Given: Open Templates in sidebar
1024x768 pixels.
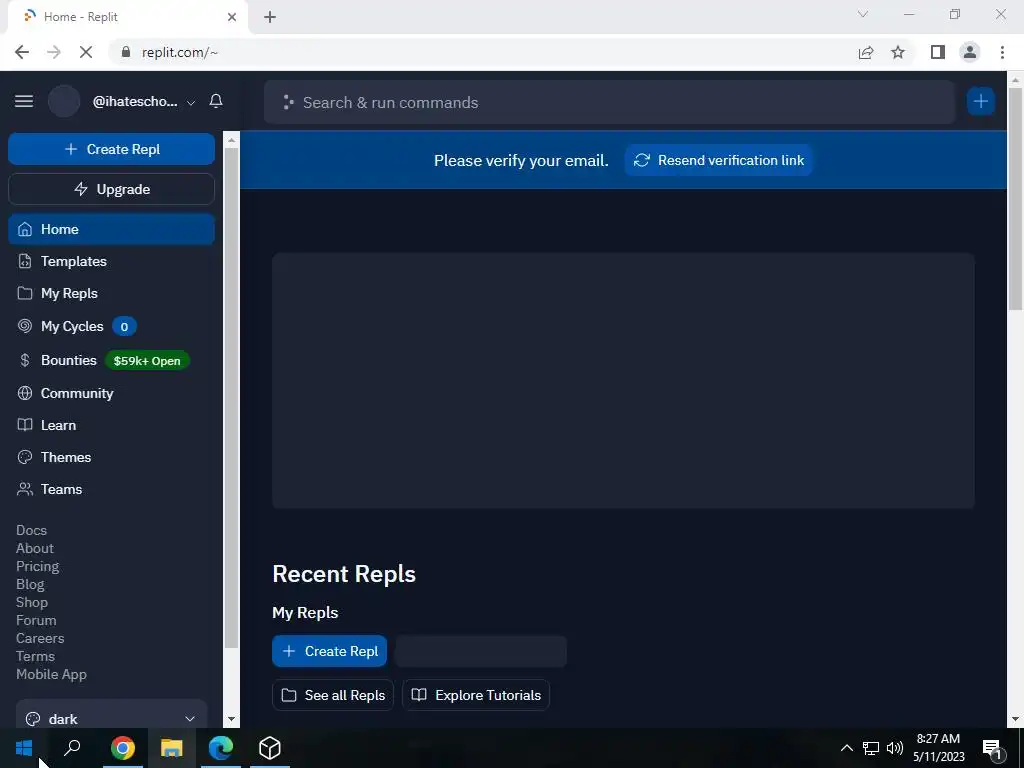Looking at the screenshot, I should 112,261.
